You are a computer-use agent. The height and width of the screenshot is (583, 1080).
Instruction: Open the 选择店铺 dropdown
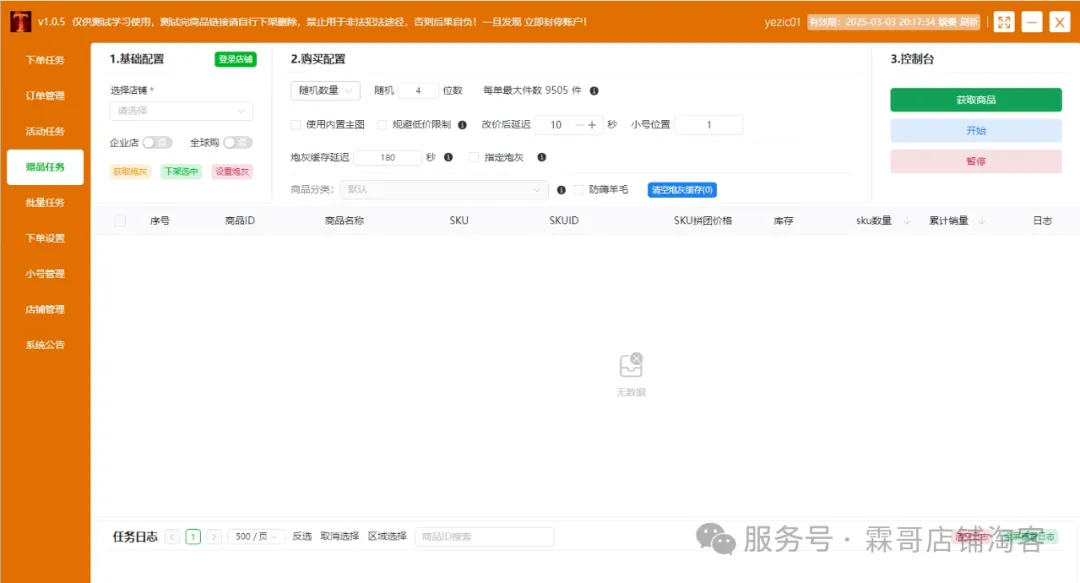pyautogui.click(x=181, y=111)
